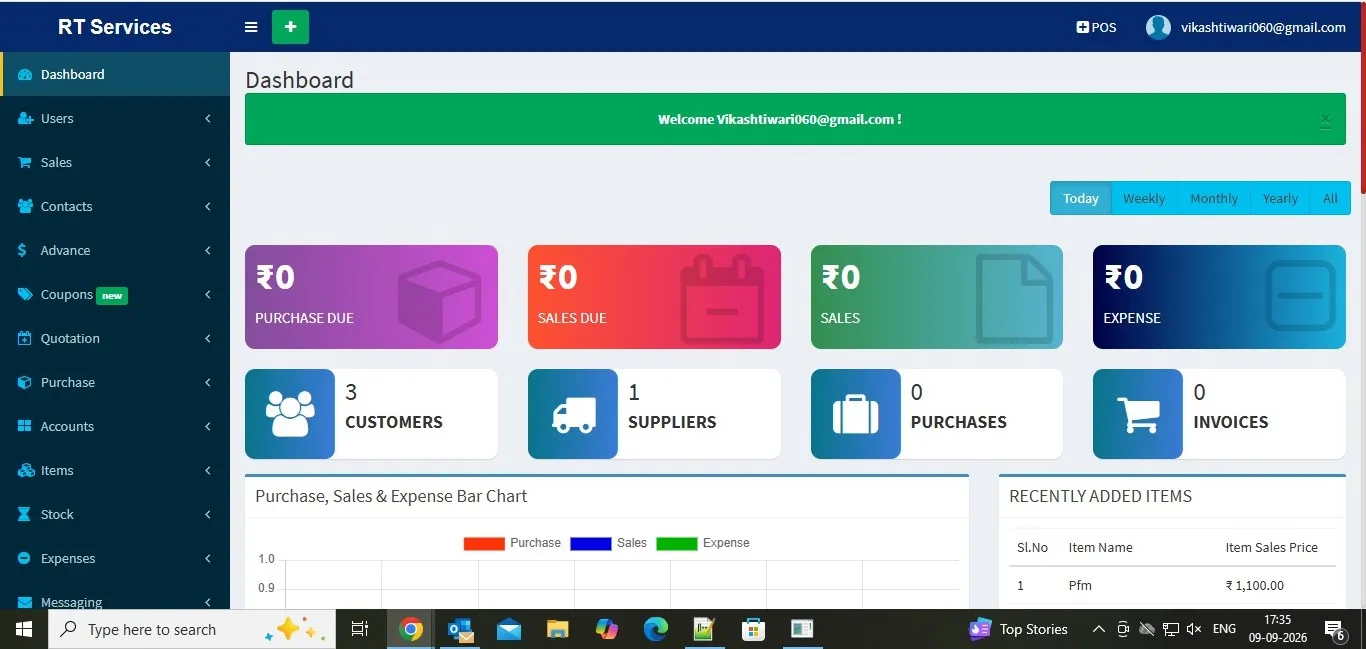This screenshot has width=1366, height=649.
Task: Click the Advance dollar sign icon
Action: pyautogui.click(x=23, y=251)
